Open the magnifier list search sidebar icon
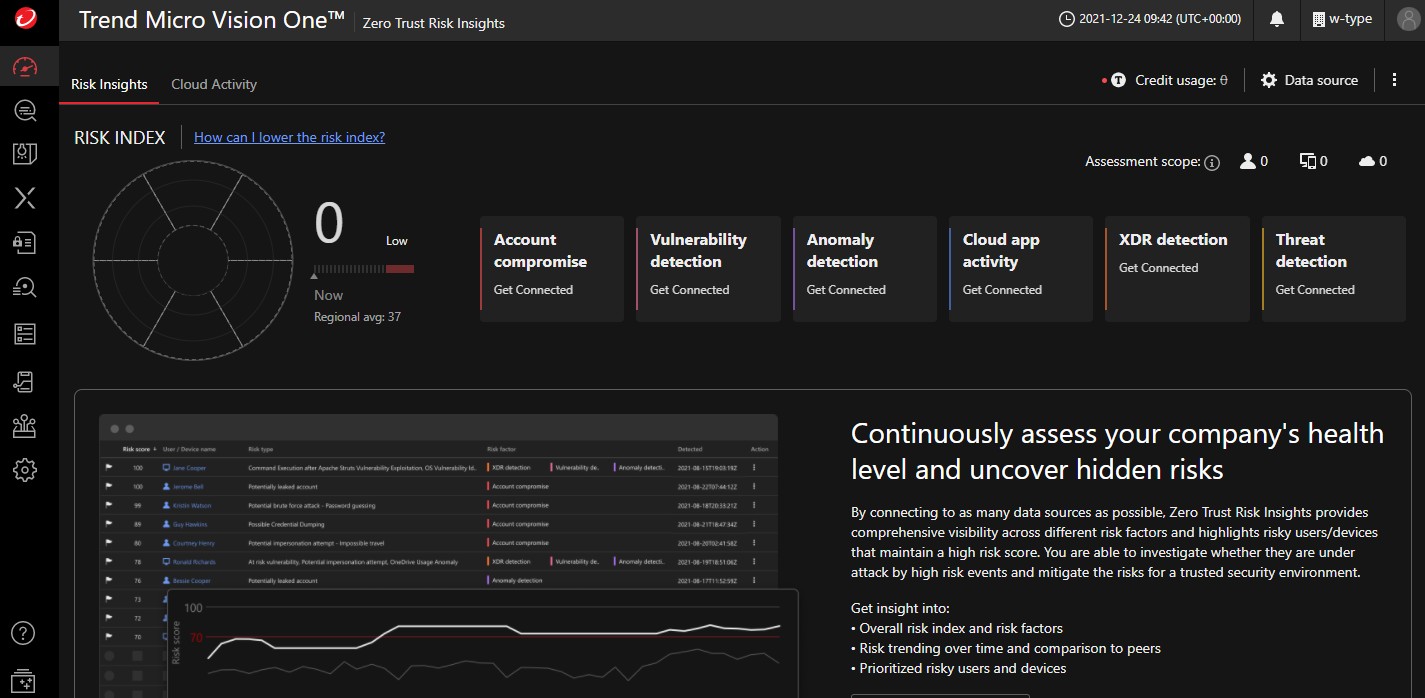Screen dimensions: 1425x698 (25, 287)
